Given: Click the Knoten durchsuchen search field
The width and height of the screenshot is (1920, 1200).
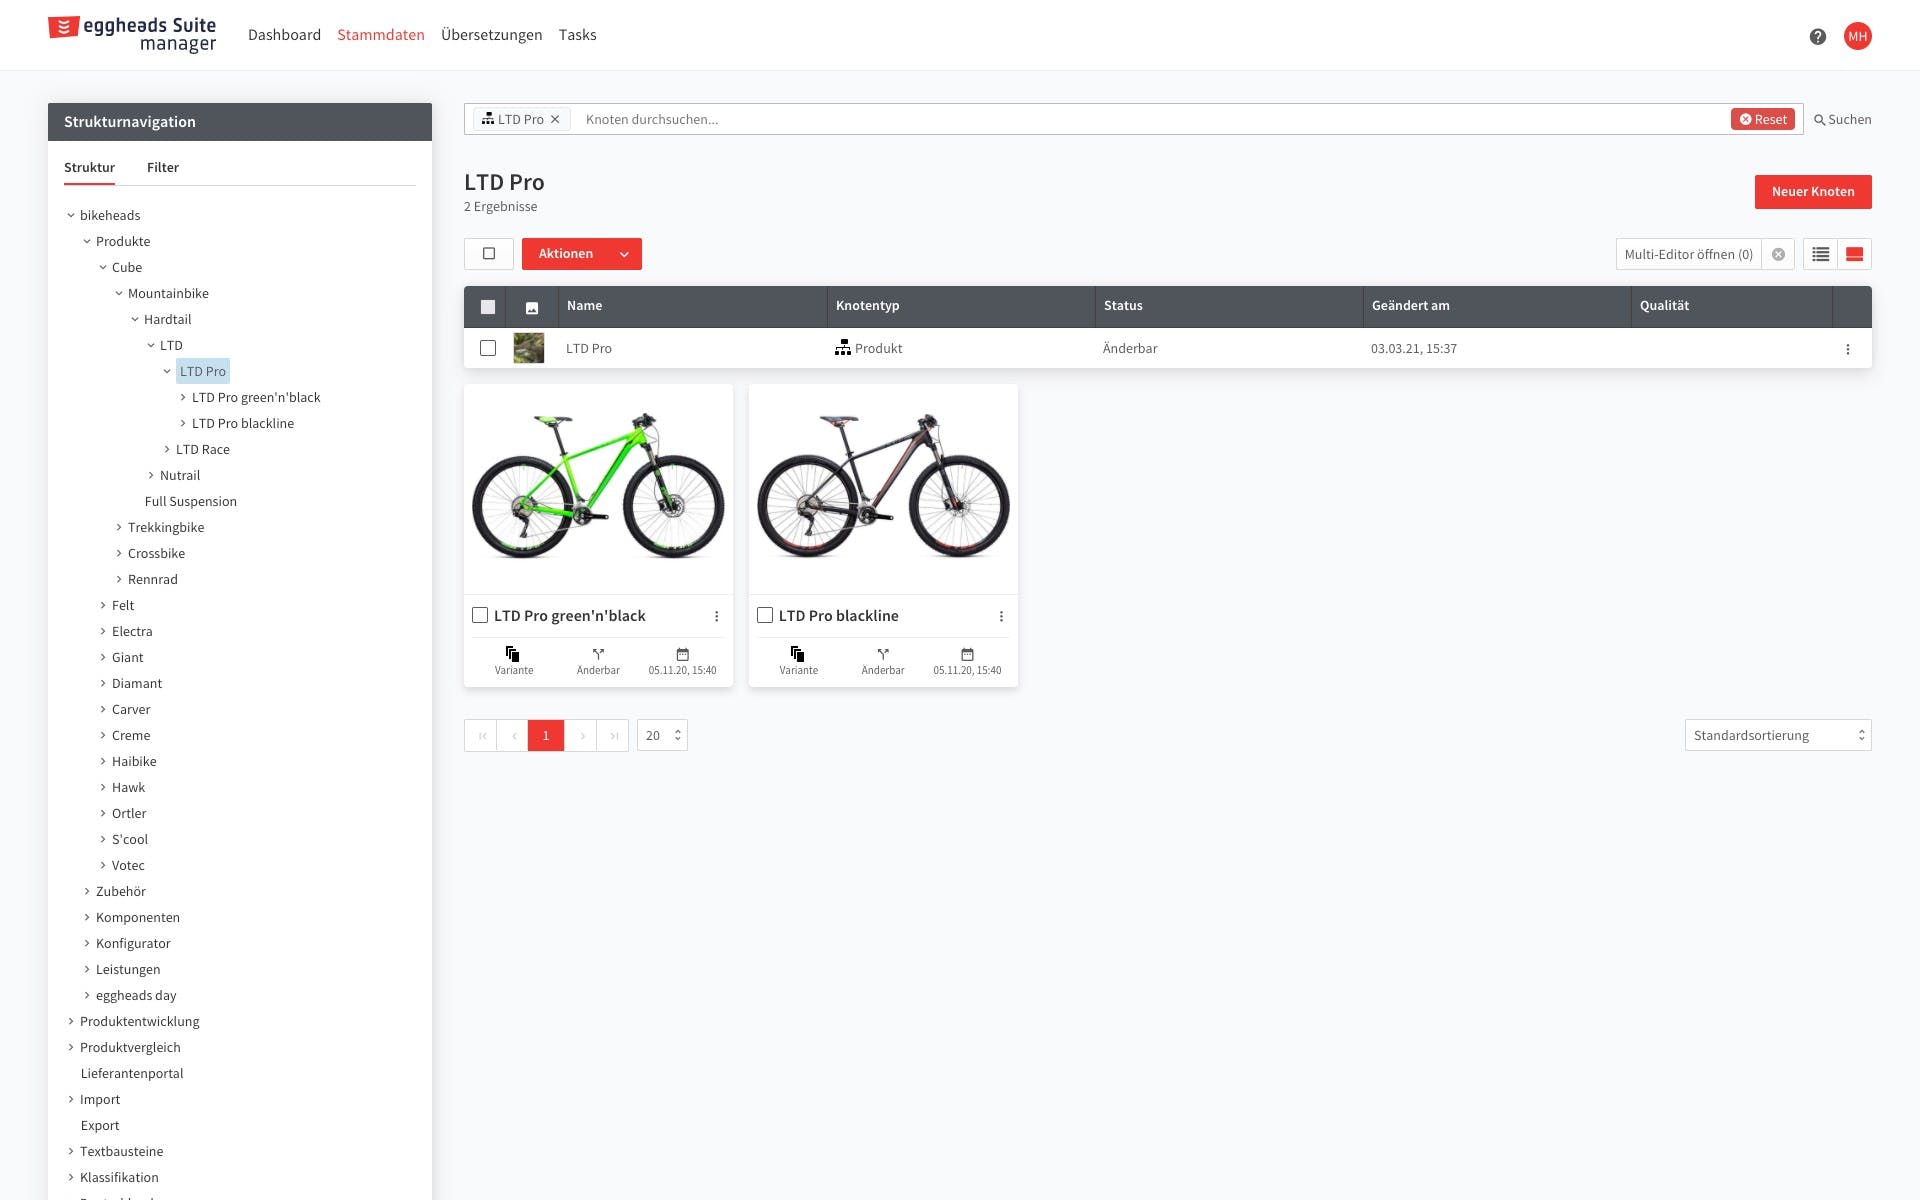Looking at the screenshot, I should click(1150, 119).
